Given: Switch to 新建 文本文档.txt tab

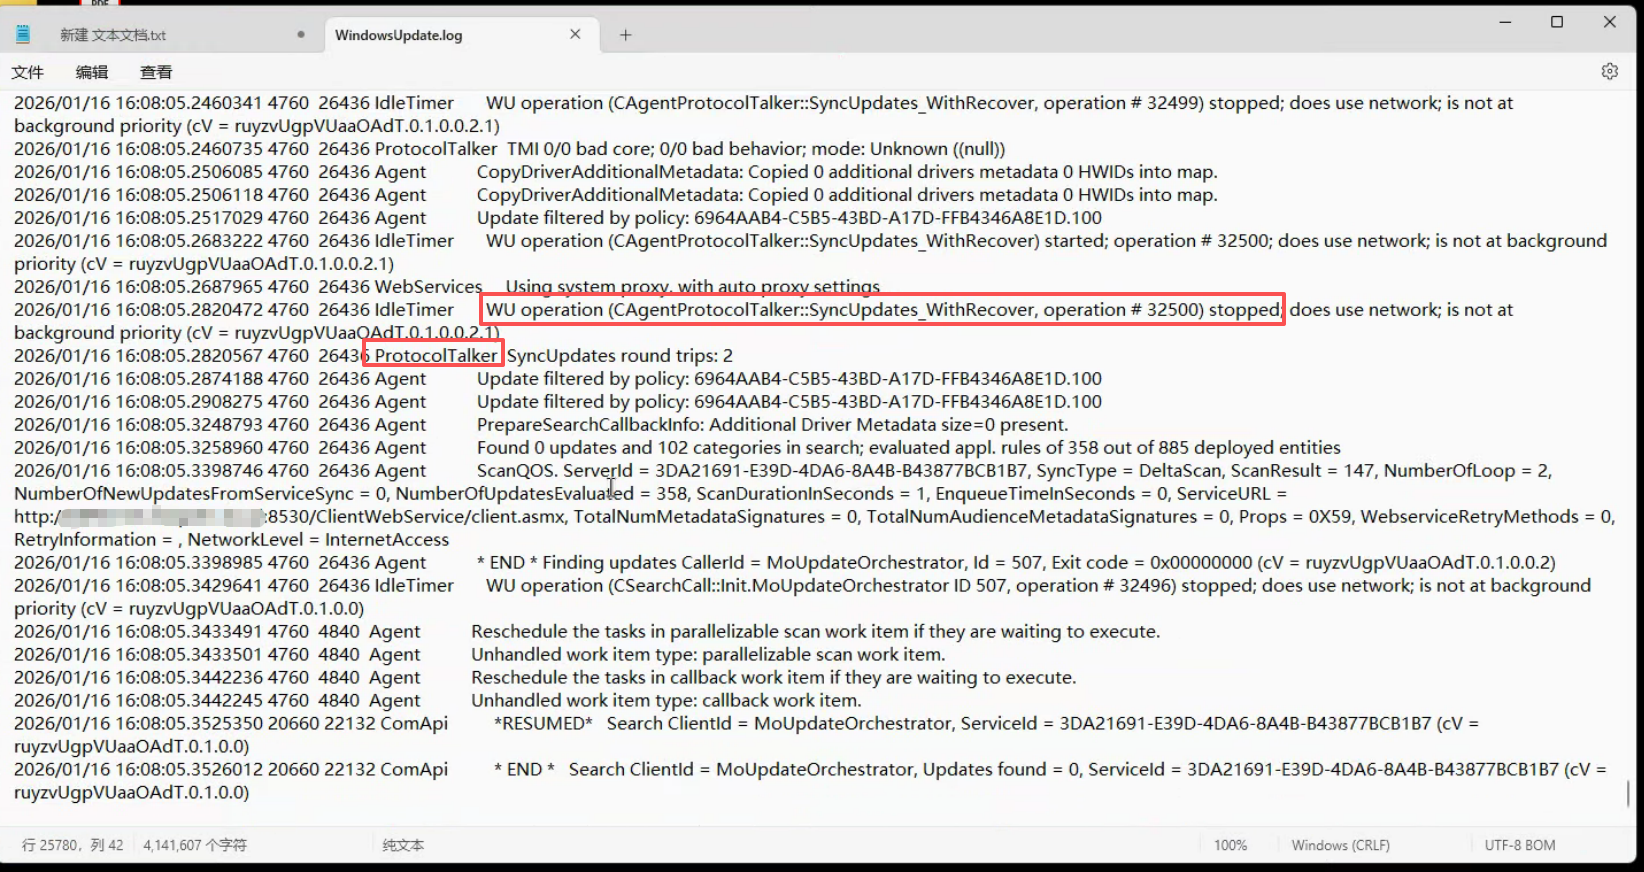Looking at the screenshot, I should coord(113,35).
